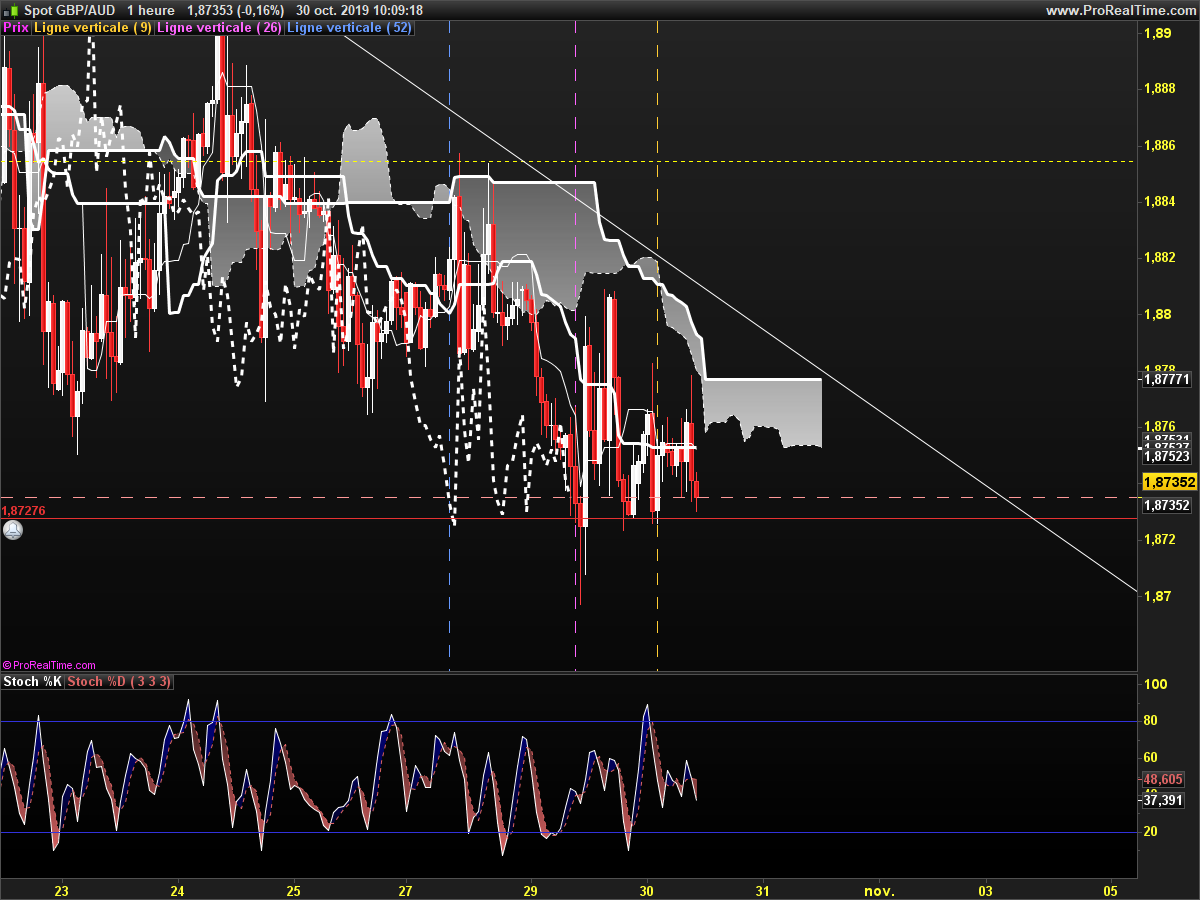The image size is (1200, 900).
Task: Click the '1 heure' timeframe text
Action: click(x=151, y=10)
